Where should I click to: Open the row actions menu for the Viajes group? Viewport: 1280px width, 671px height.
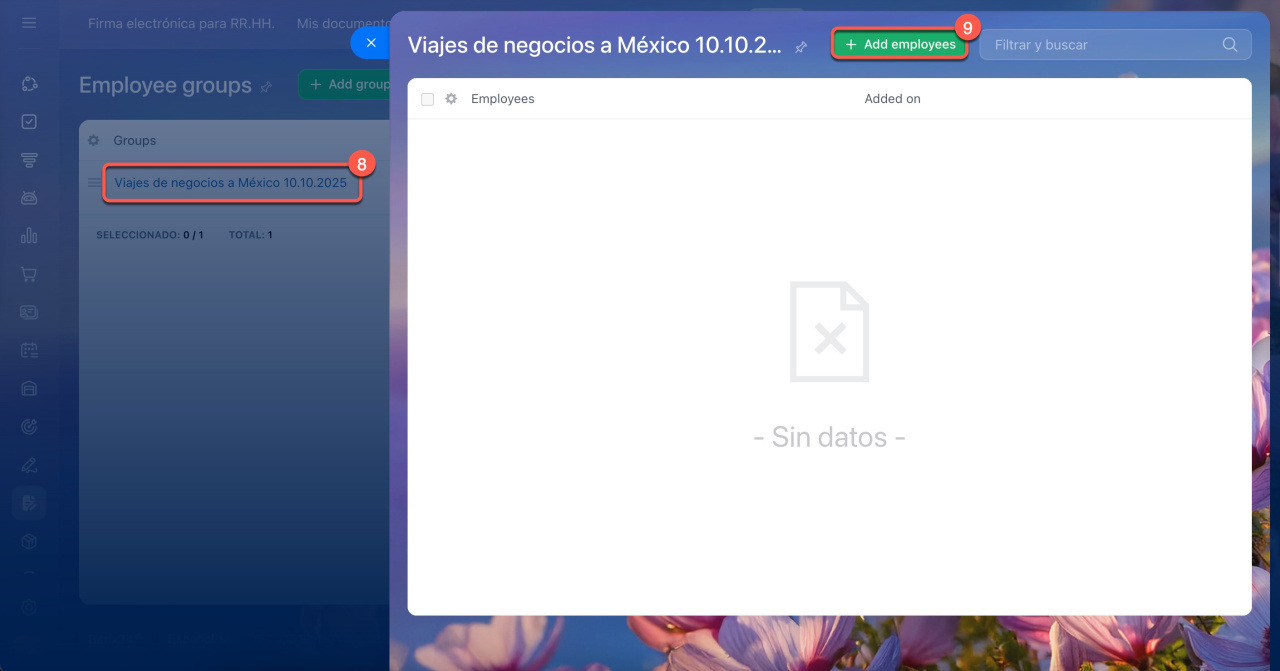coord(94,183)
